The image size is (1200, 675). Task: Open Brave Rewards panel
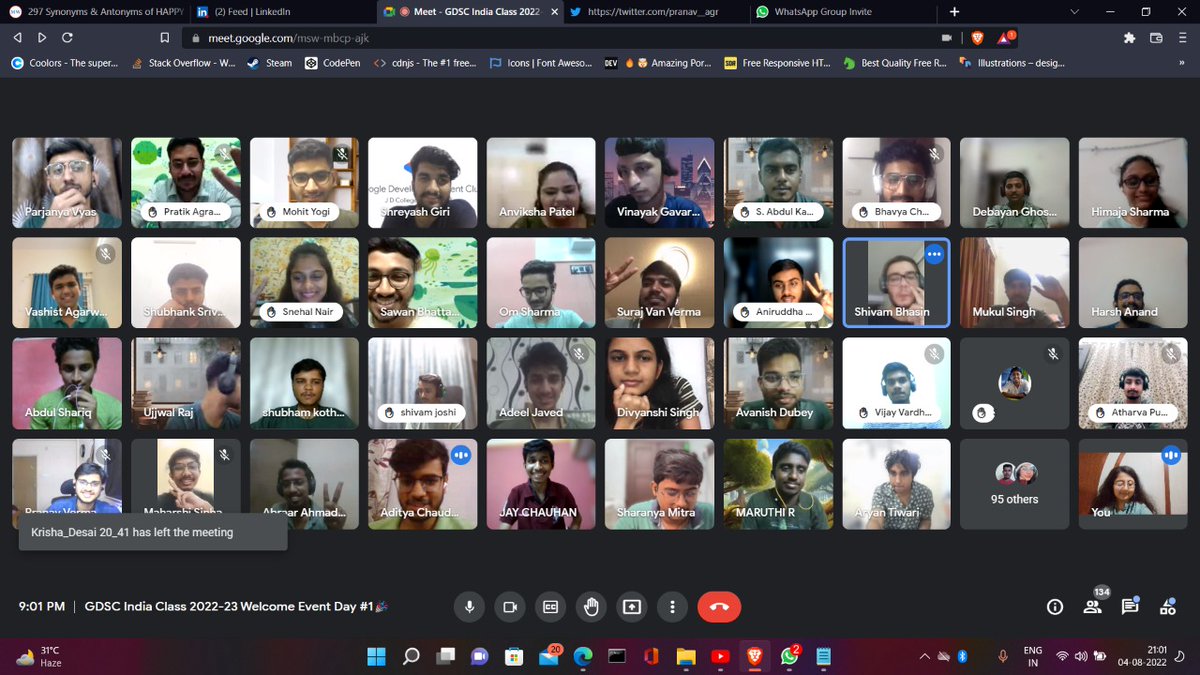point(1004,37)
